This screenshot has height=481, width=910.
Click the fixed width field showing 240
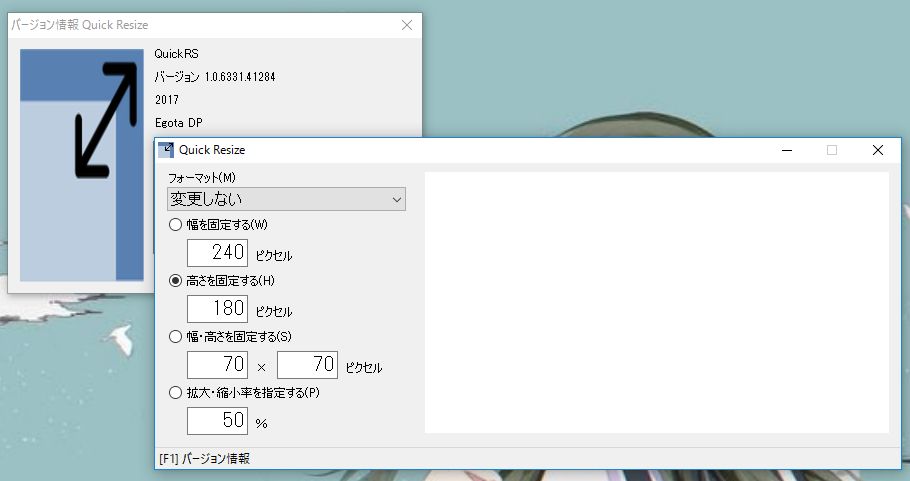pos(217,253)
